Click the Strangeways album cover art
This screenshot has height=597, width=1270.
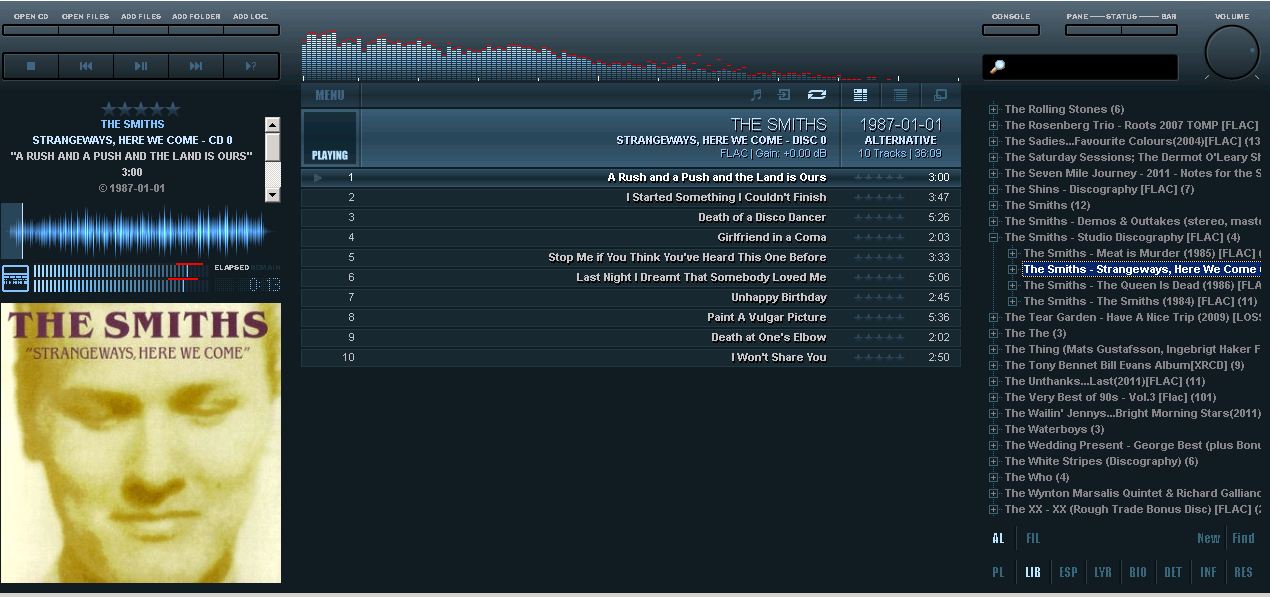pos(141,443)
